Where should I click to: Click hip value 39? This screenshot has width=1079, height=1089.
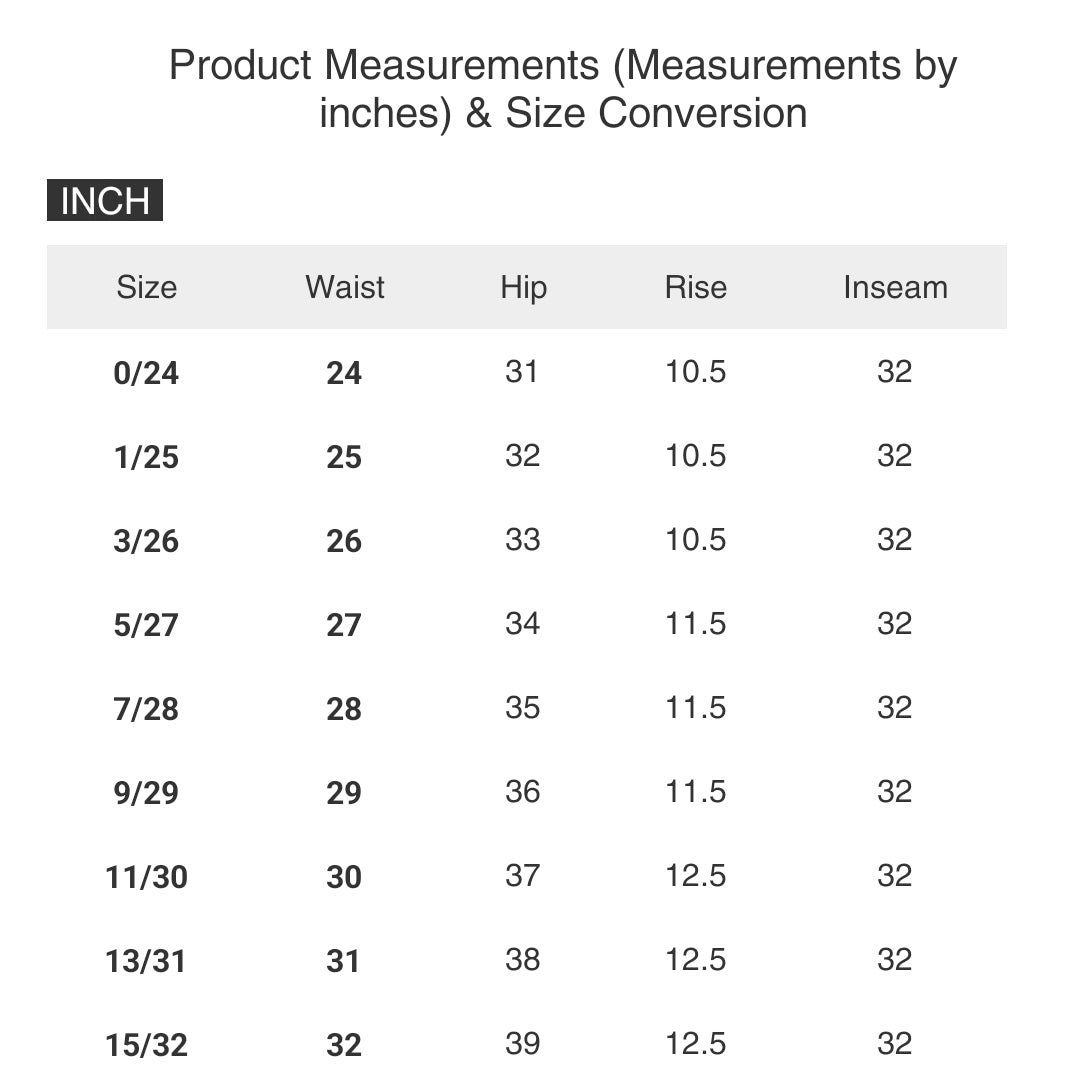click(x=522, y=1043)
